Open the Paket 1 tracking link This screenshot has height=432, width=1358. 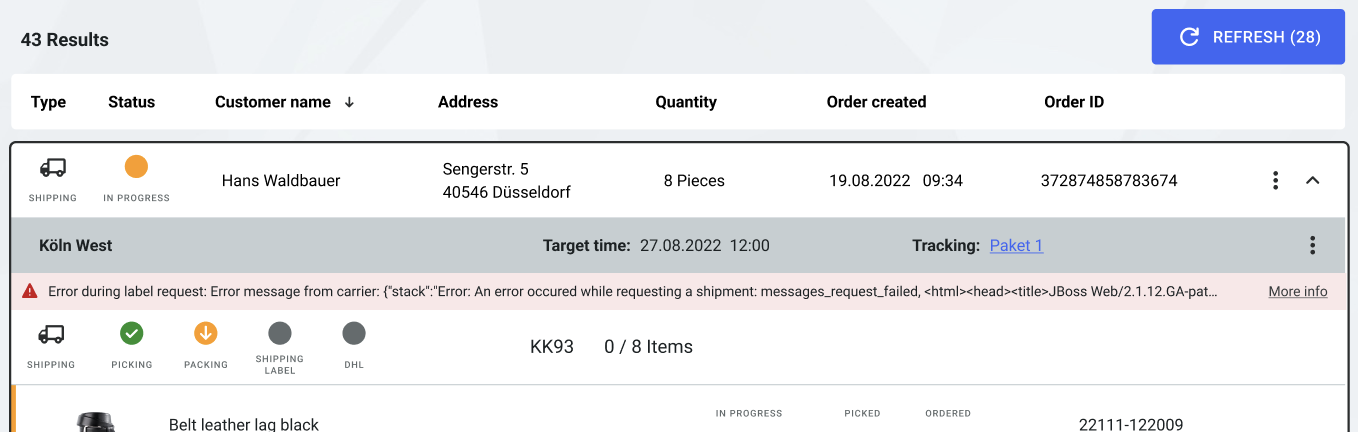pyautogui.click(x=1016, y=245)
